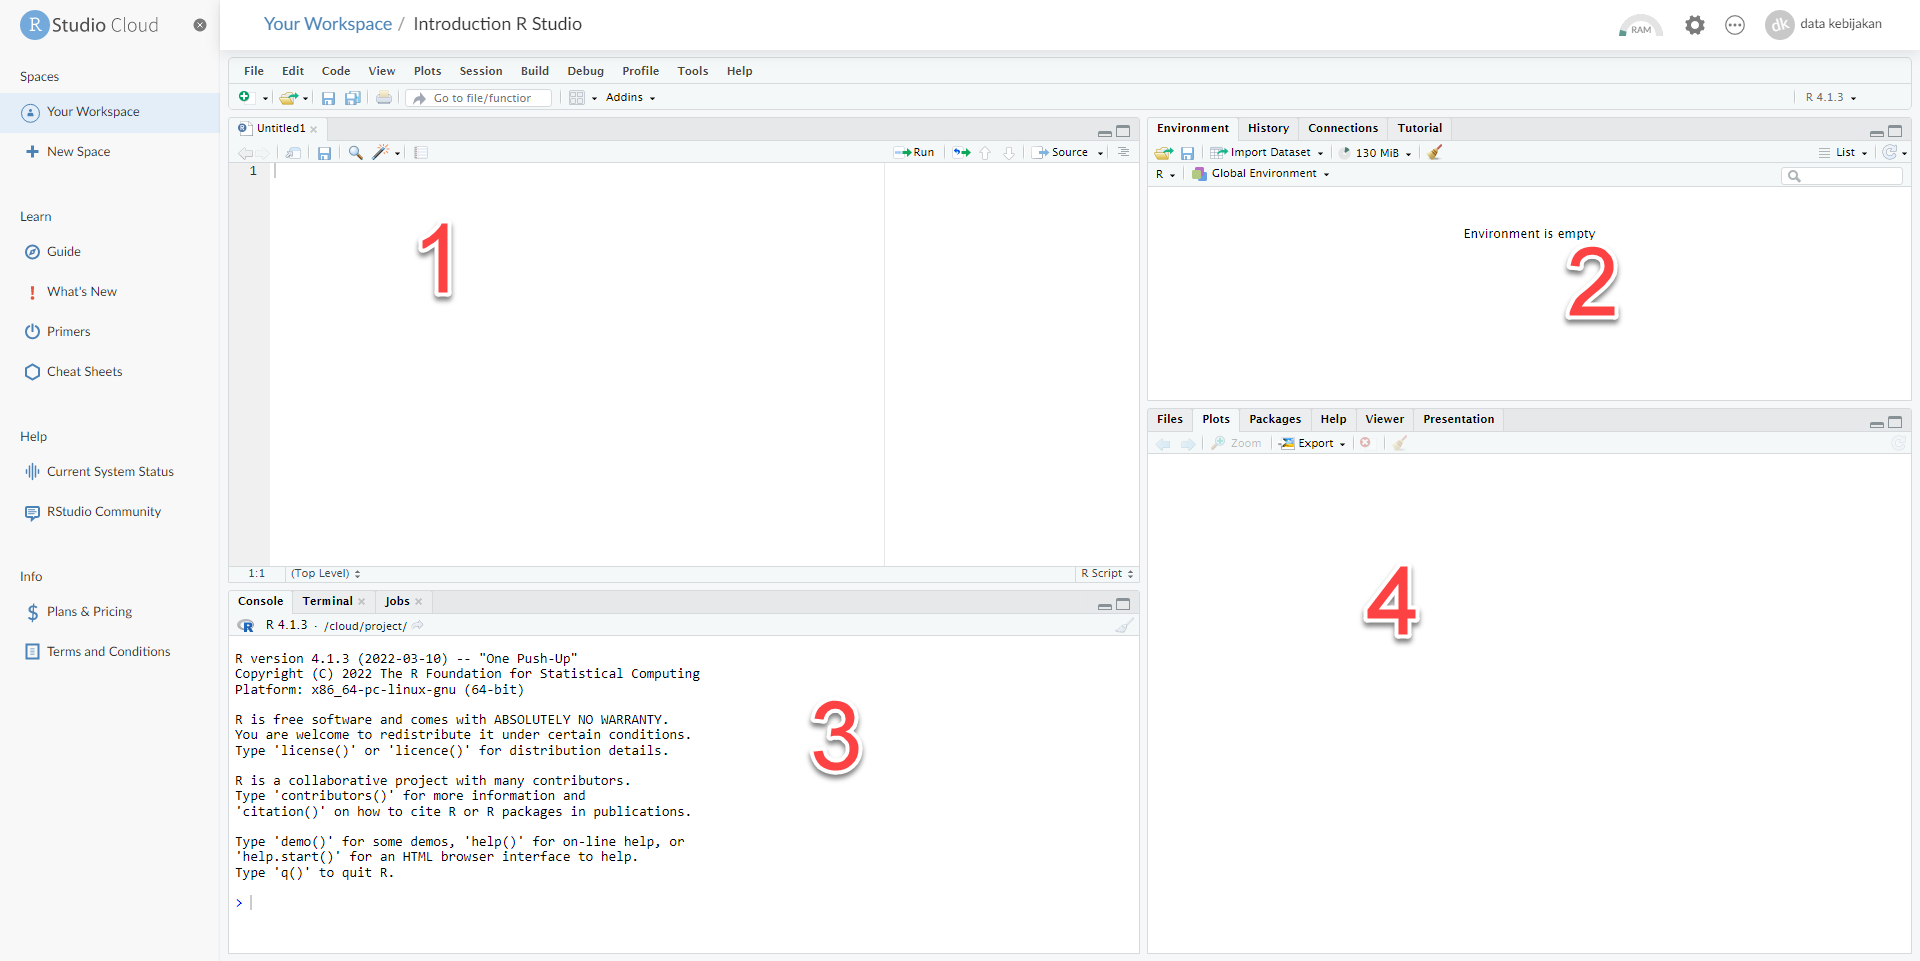
Task: Clear environment objects with broom icon
Action: [1435, 153]
